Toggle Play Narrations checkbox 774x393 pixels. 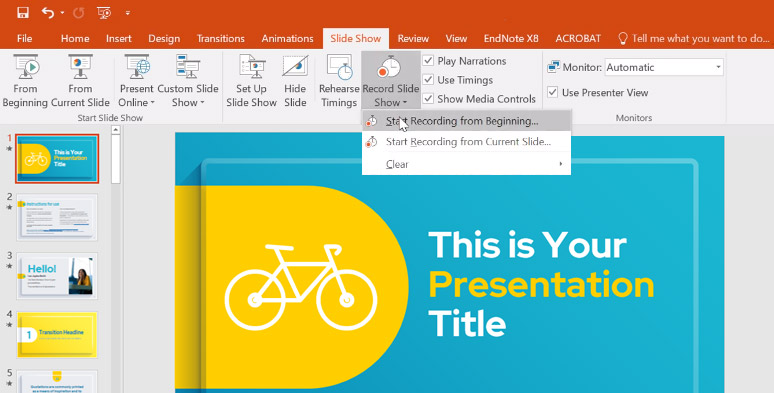tap(428, 61)
